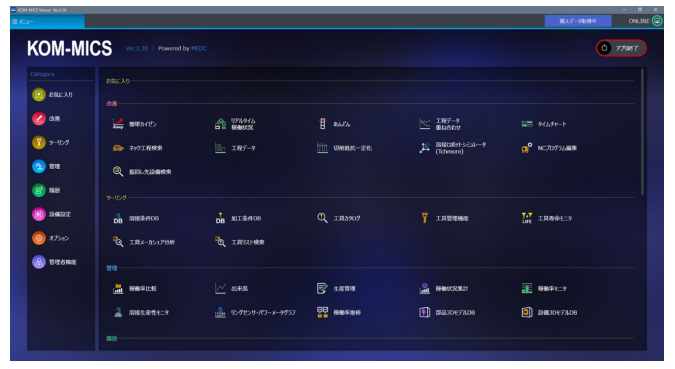The image size is (675, 369).
Task: Click the MEDC link in header
Action: [x=199, y=49]
